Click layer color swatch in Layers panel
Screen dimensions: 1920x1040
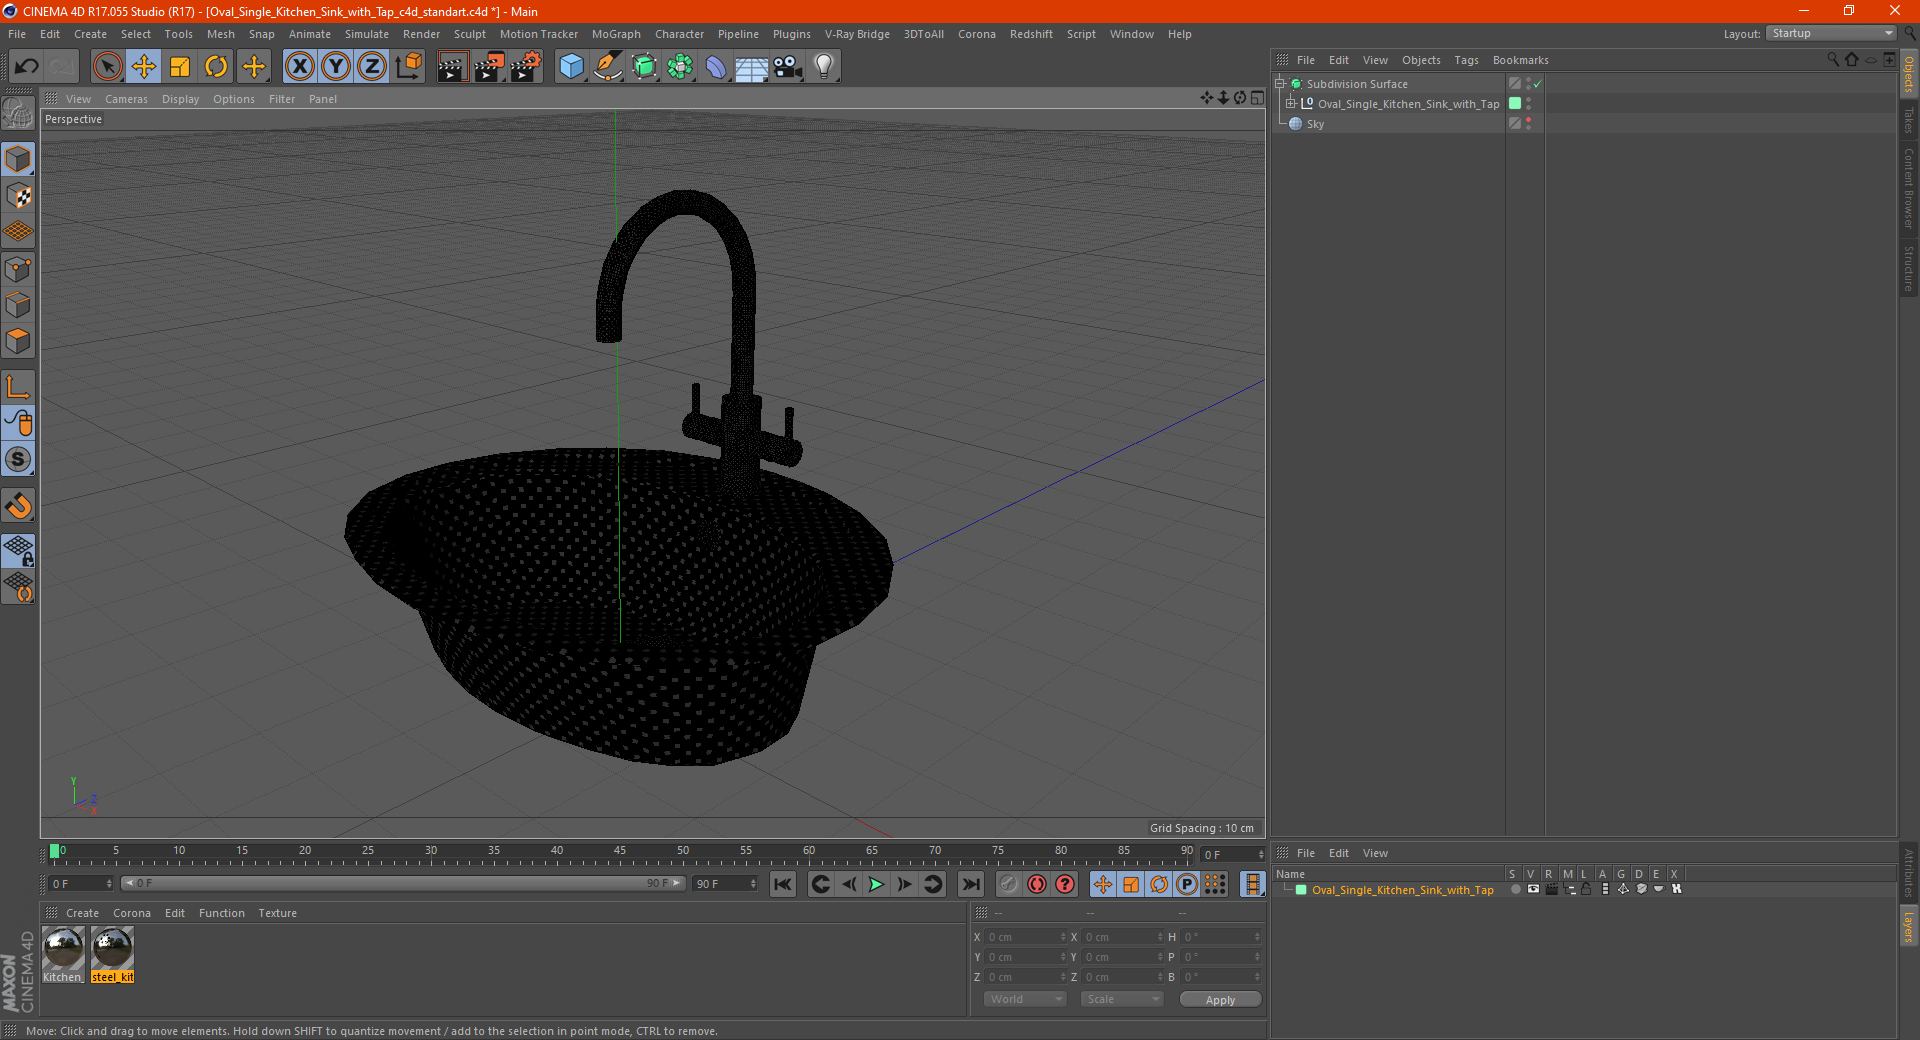pyautogui.click(x=1301, y=890)
